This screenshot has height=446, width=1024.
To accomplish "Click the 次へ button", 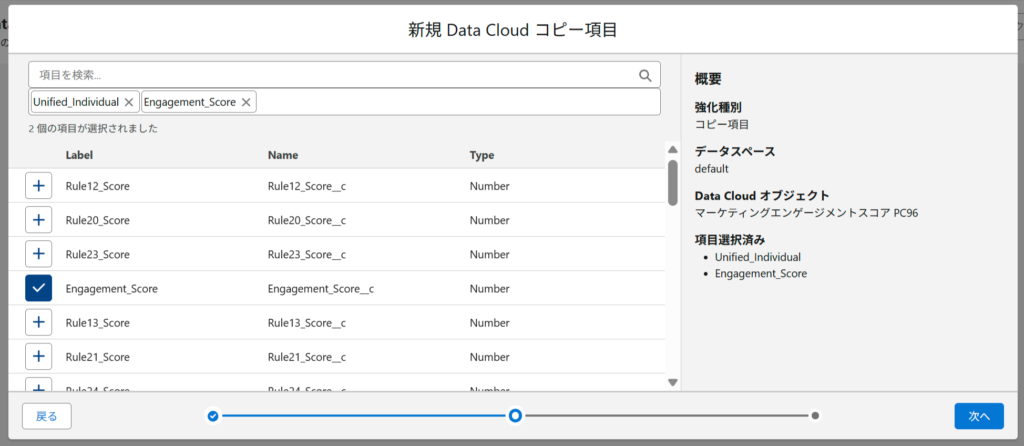I will coord(979,416).
